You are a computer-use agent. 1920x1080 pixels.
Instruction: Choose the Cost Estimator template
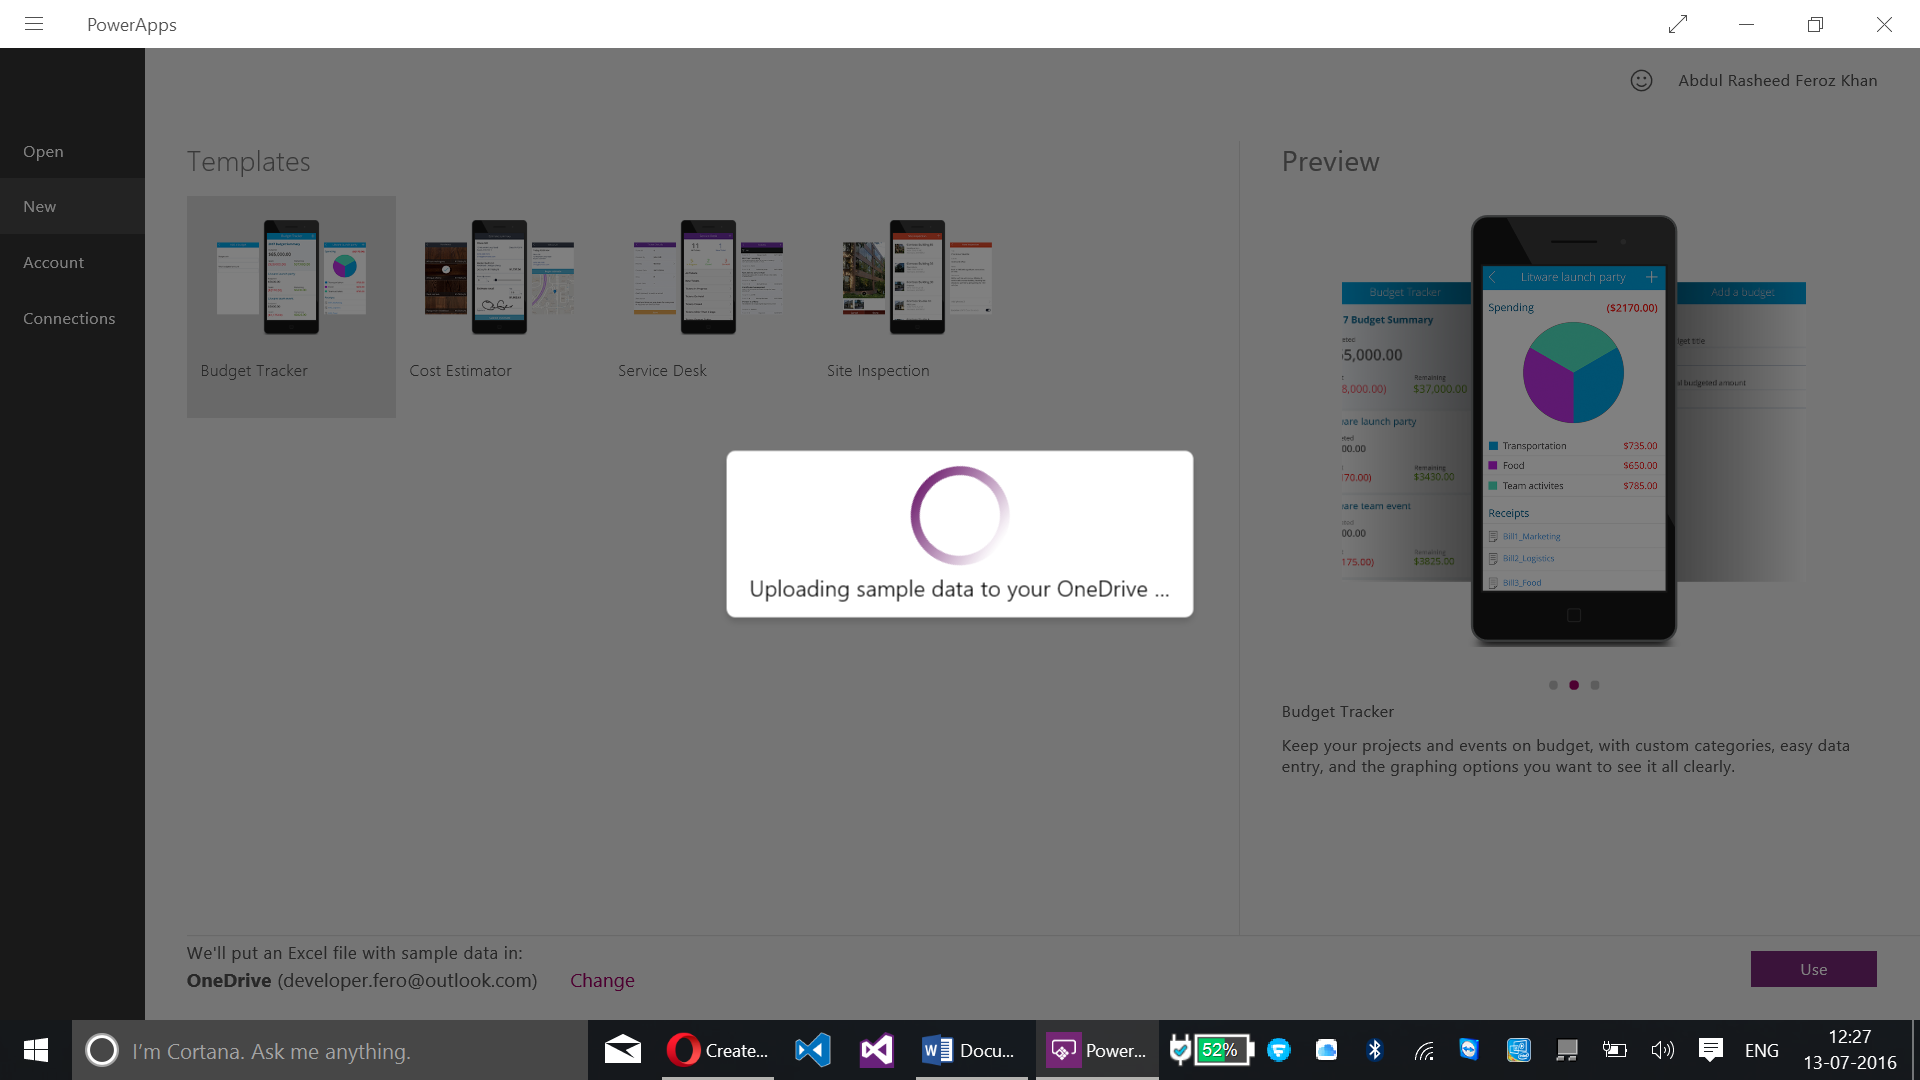pyautogui.click(x=500, y=306)
